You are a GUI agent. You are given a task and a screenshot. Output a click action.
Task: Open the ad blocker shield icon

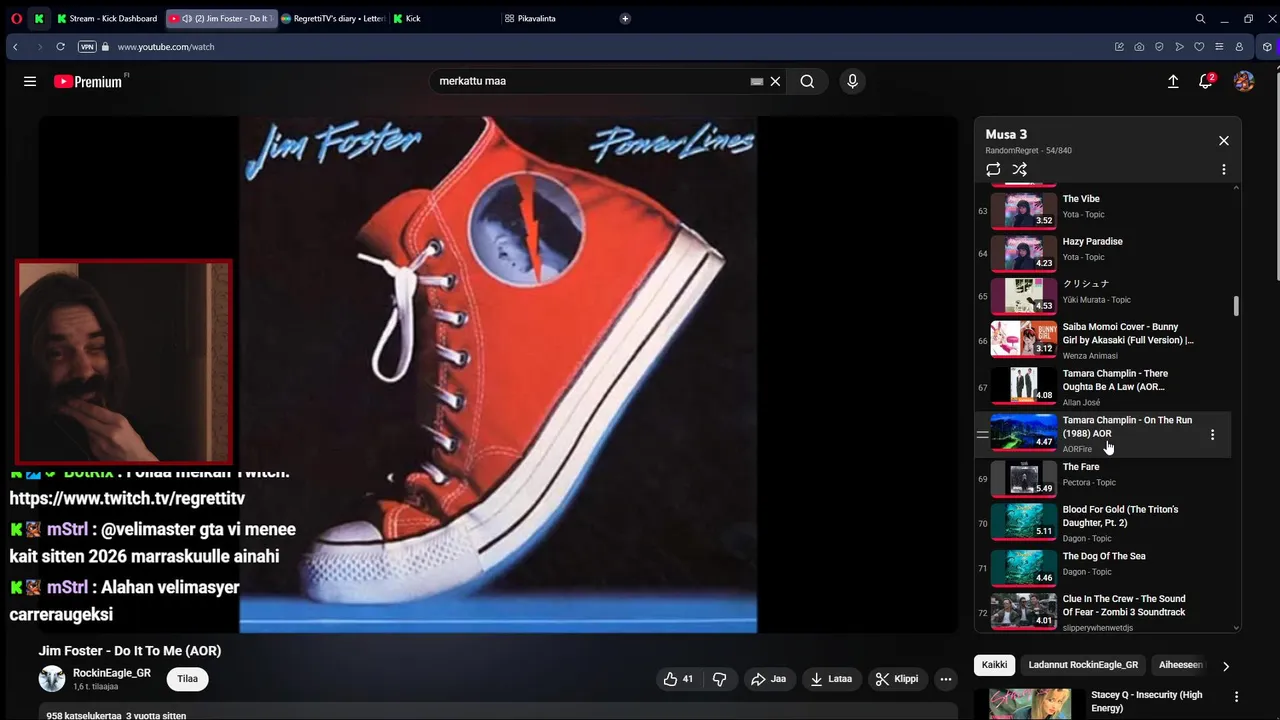(x=1159, y=47)
